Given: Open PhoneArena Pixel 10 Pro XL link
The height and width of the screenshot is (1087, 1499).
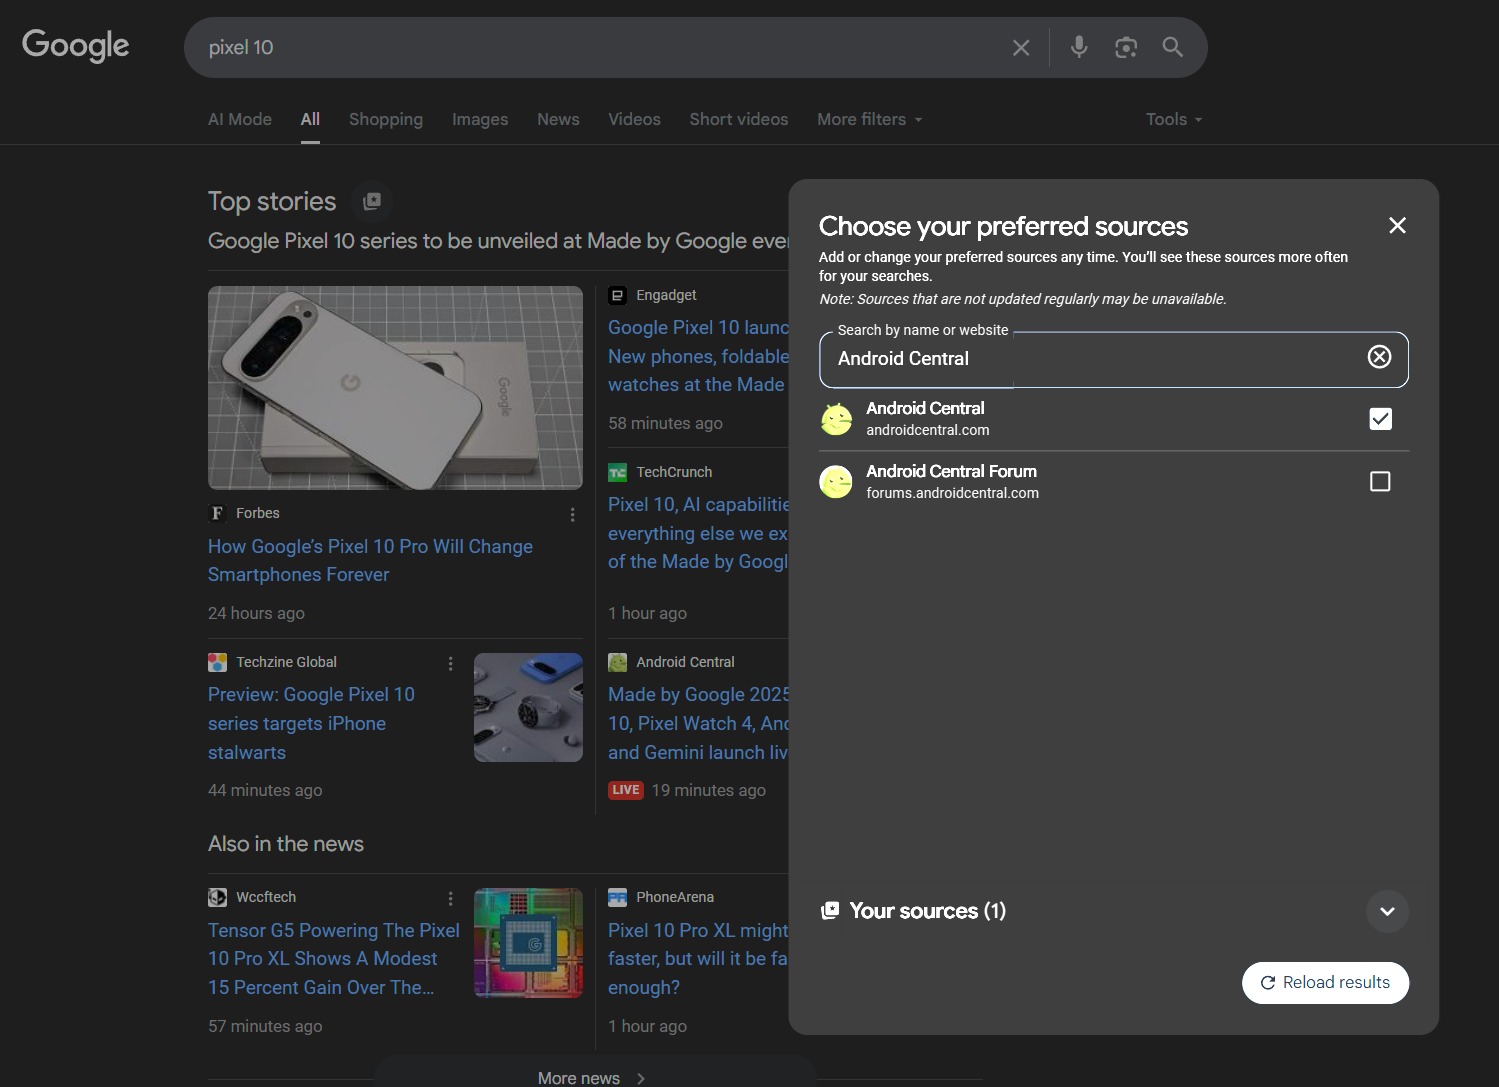Looking at the screenshot, I should coord(698,959).
